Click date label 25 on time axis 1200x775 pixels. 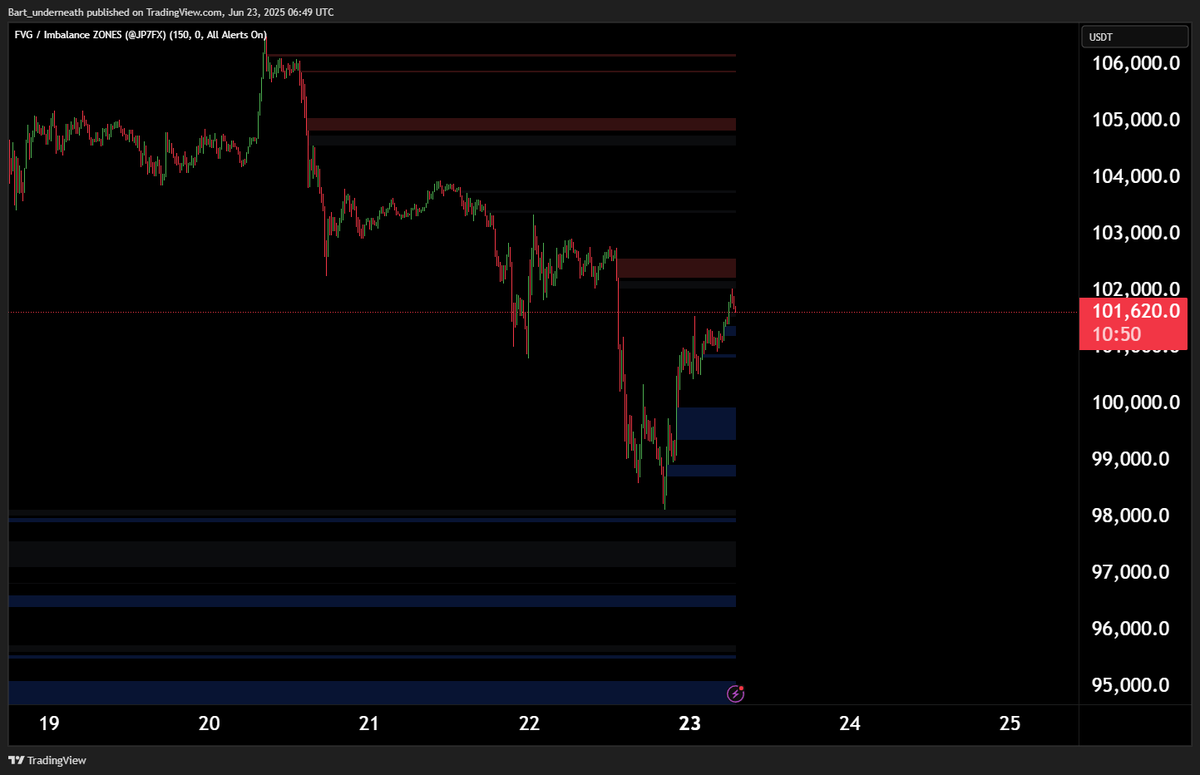(1009, 723)
